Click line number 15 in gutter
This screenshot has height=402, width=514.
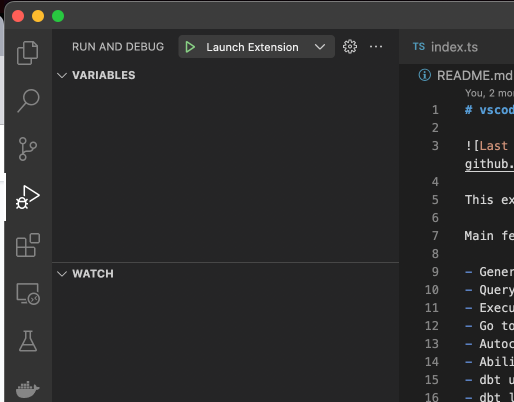pos(432,380)
